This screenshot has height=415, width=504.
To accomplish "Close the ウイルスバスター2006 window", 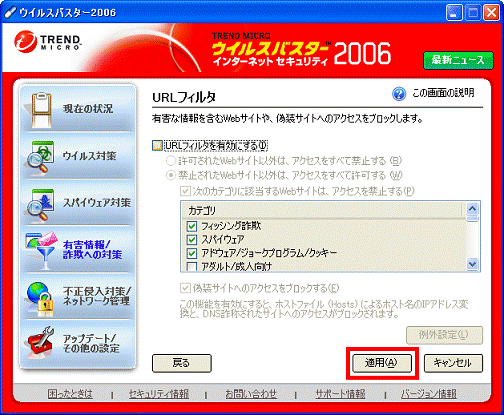I will (x=491, y=13).
